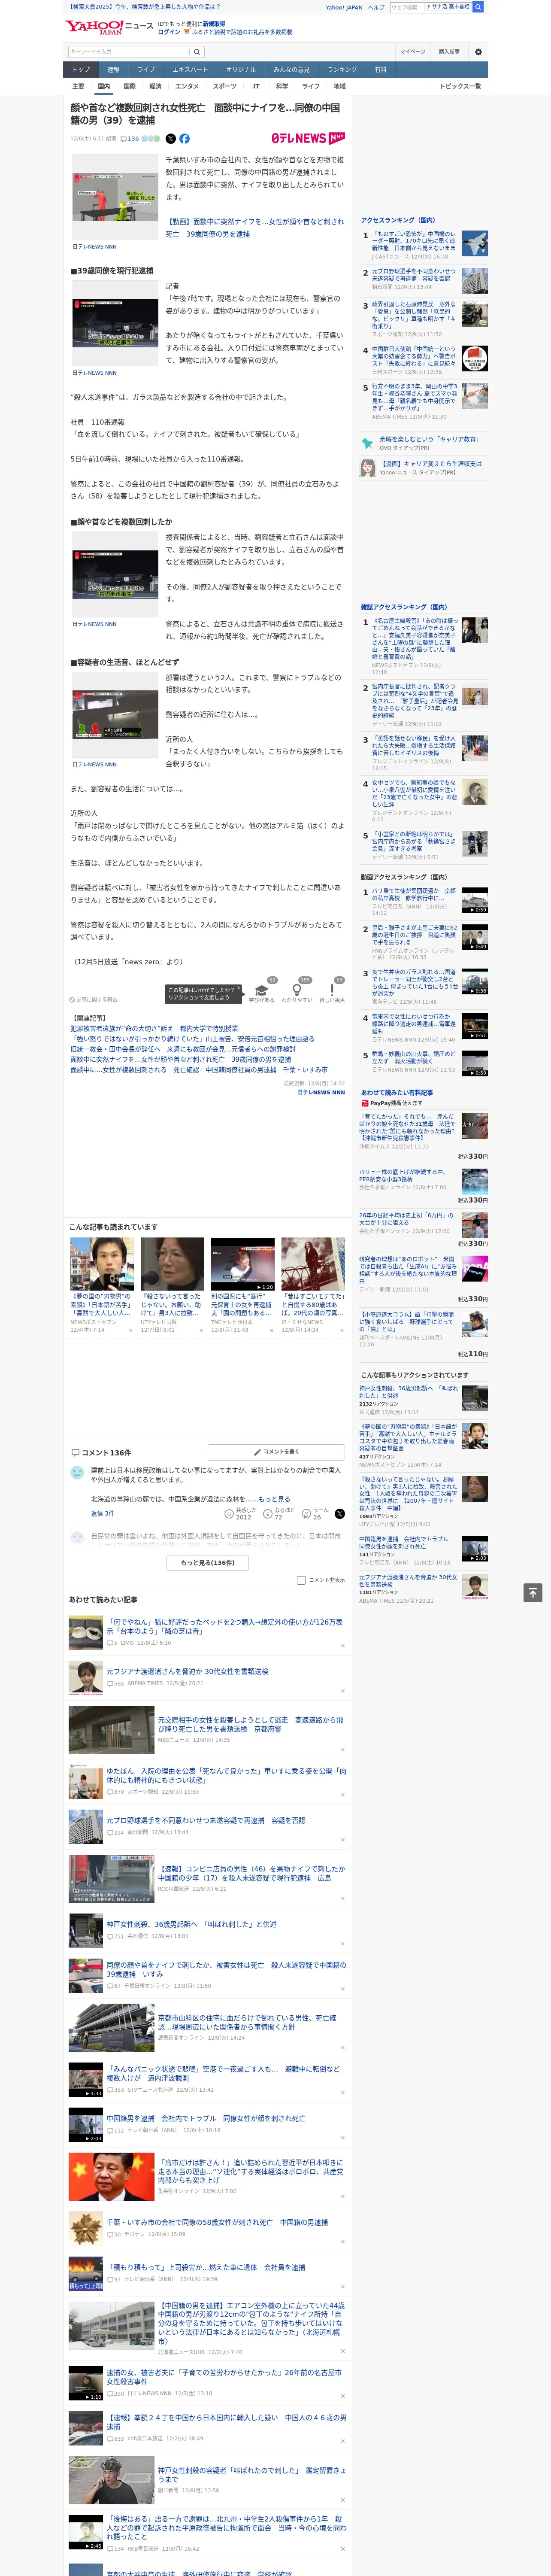Image resolution: width=551 pixels, height=2576 pixels.
Task: Click the search magnifier button beside keyword field
Action: 197,51
